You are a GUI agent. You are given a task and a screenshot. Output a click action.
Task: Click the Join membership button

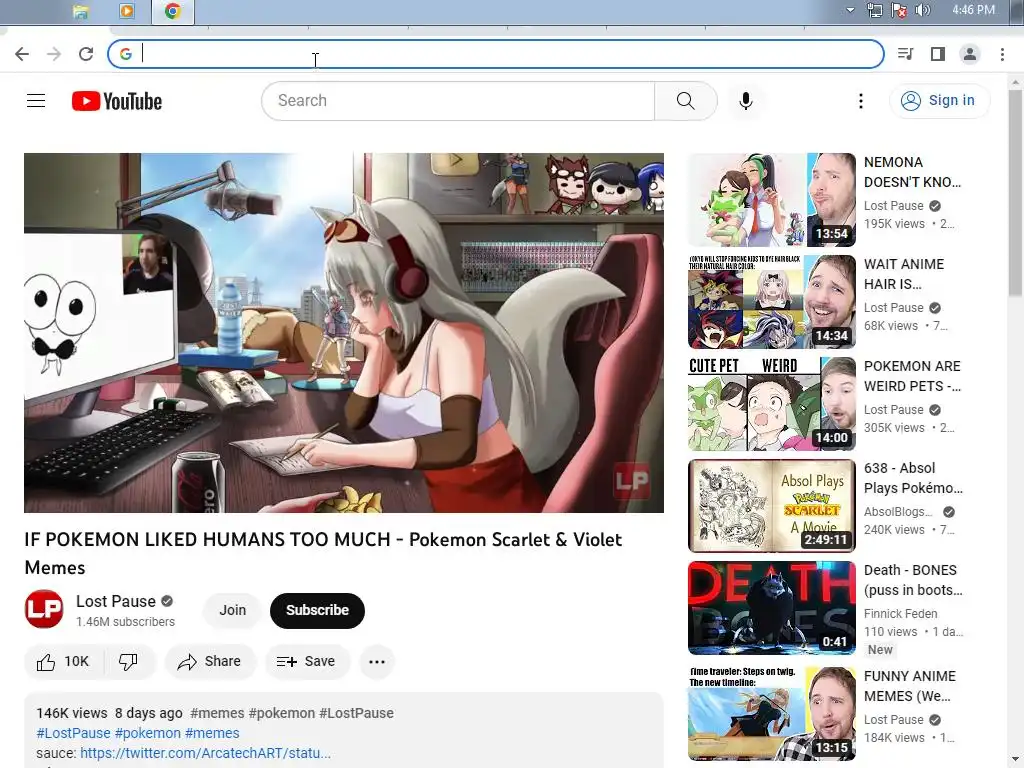point(232,610)
